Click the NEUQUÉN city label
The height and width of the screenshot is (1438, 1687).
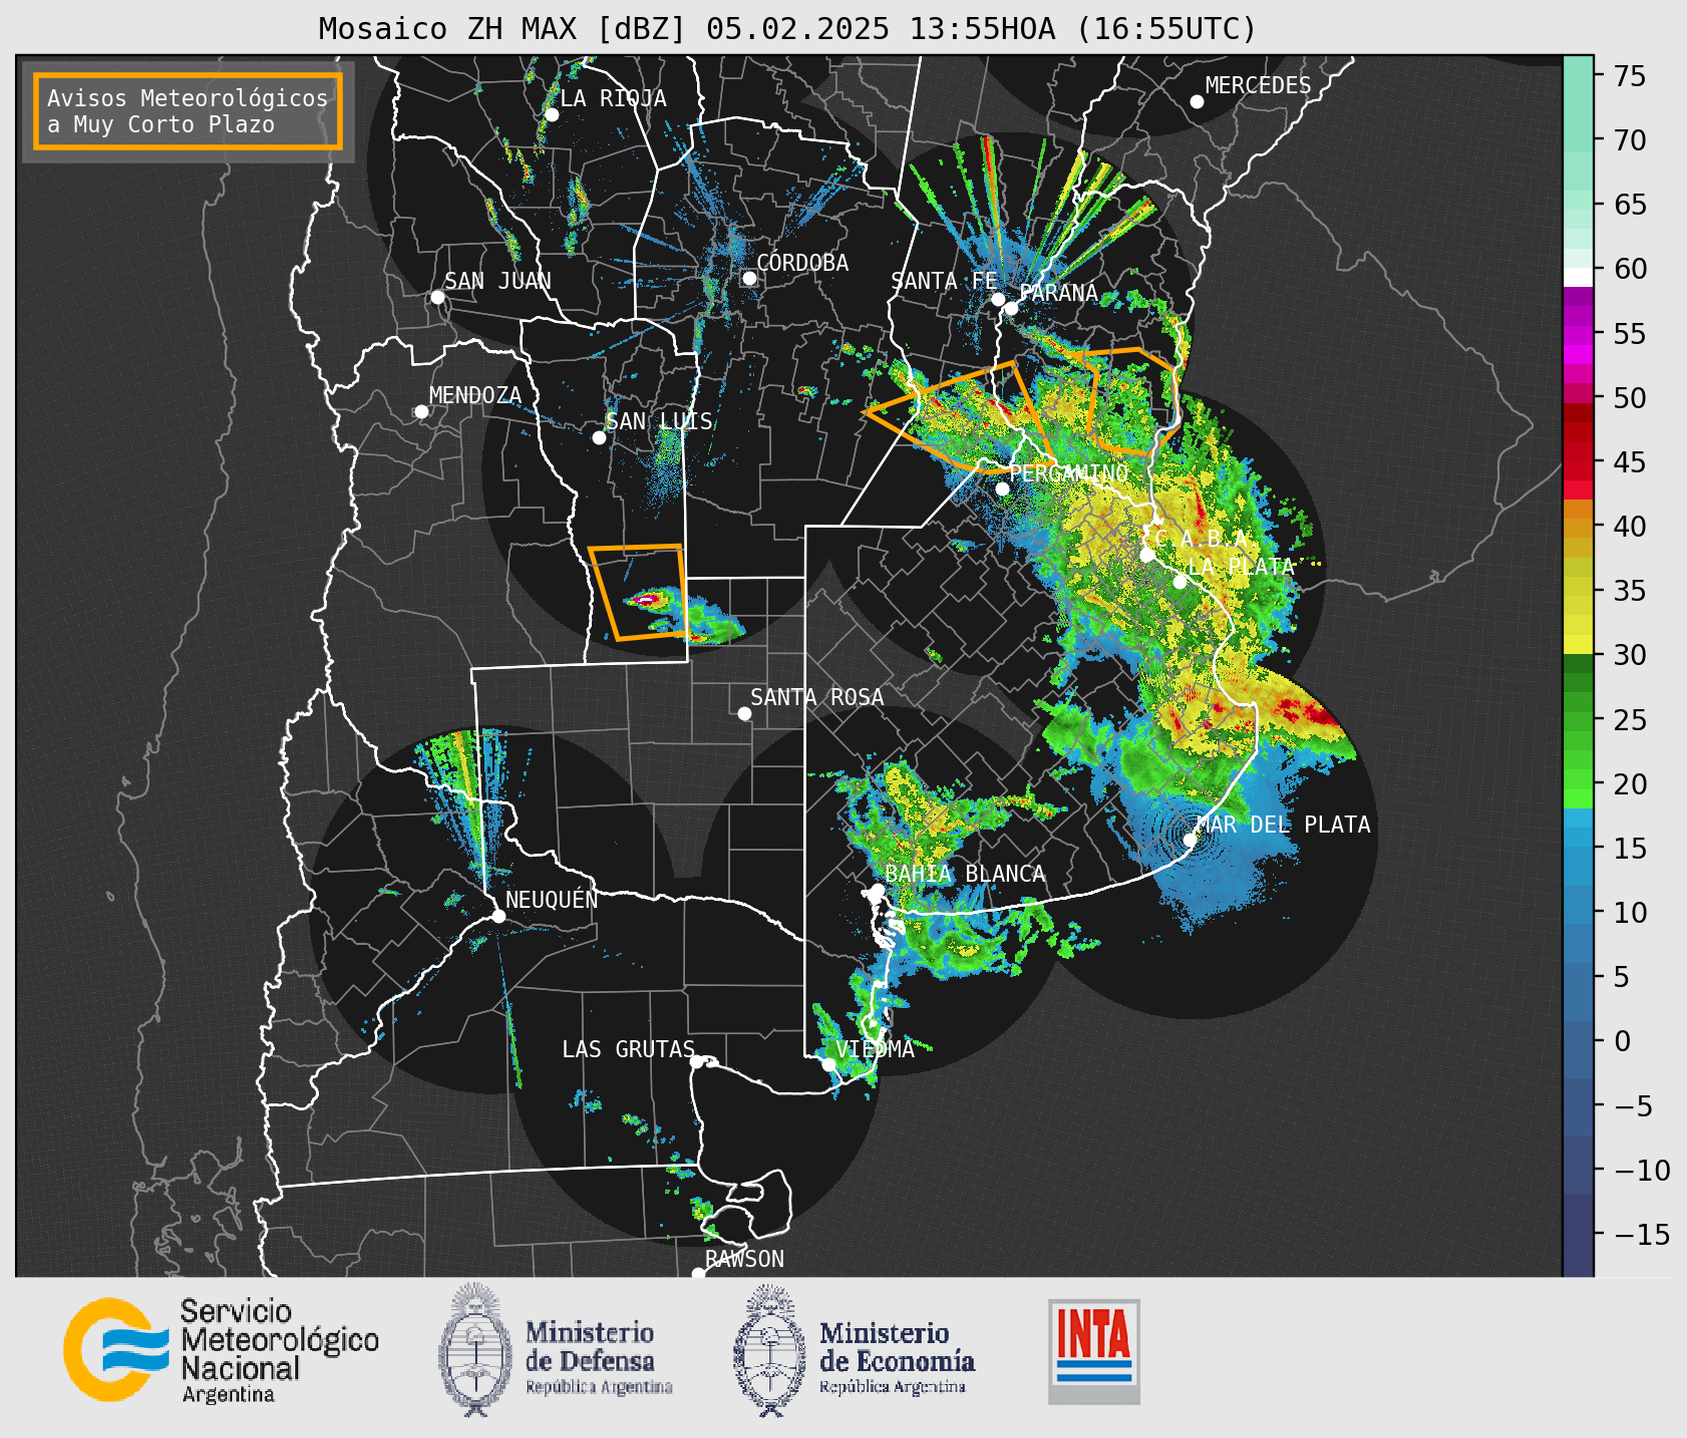click(x=551, y=899)
